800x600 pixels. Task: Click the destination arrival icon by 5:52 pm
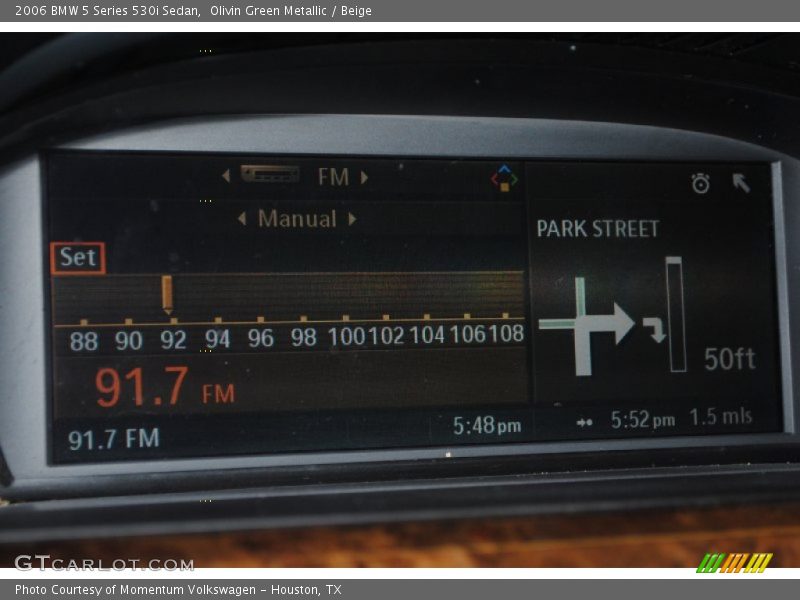coord(585,422)
